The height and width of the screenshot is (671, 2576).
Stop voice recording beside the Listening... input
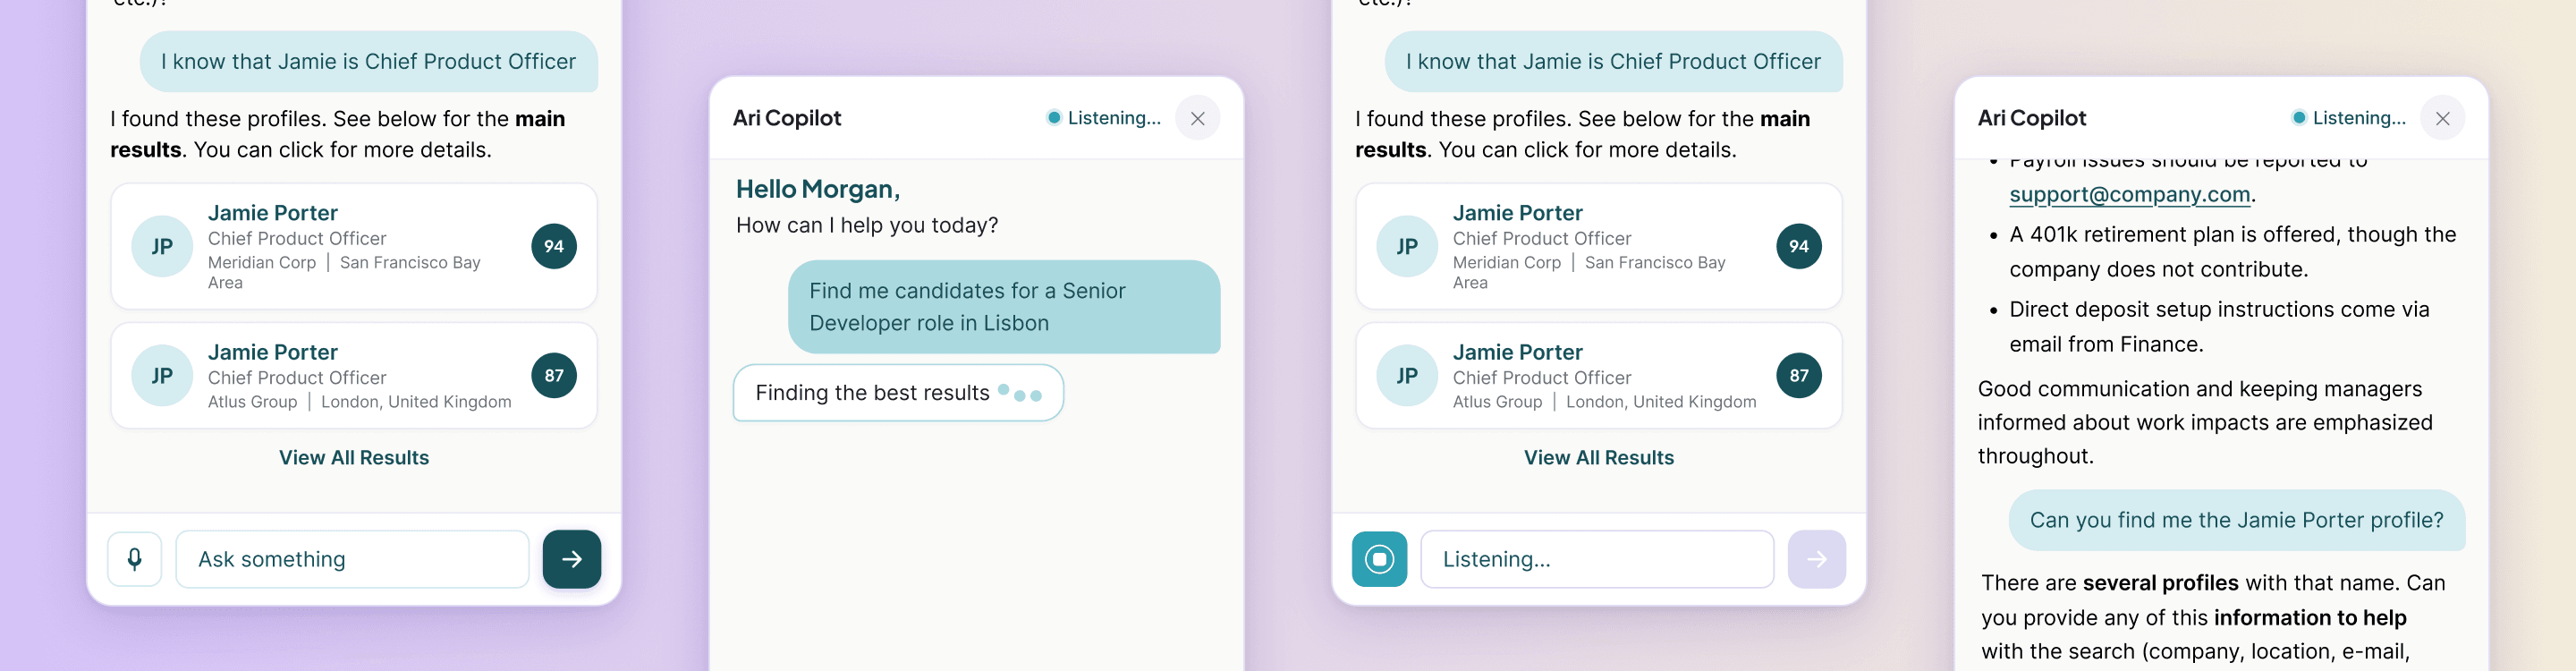(1379, 559)
